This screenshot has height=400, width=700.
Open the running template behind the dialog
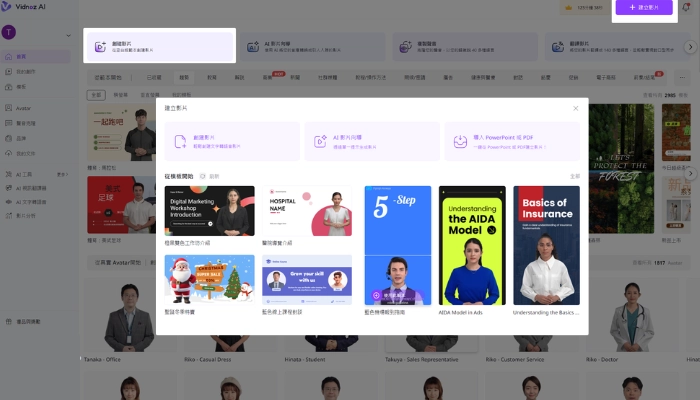(x=121, y=133)
